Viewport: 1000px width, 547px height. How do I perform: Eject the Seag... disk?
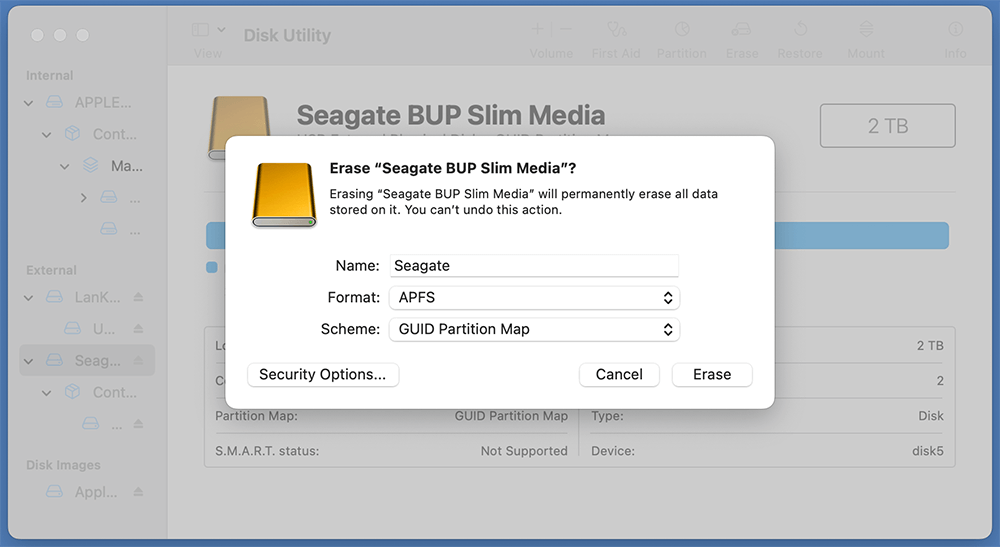pyautogui.click(x=138, y=361)
